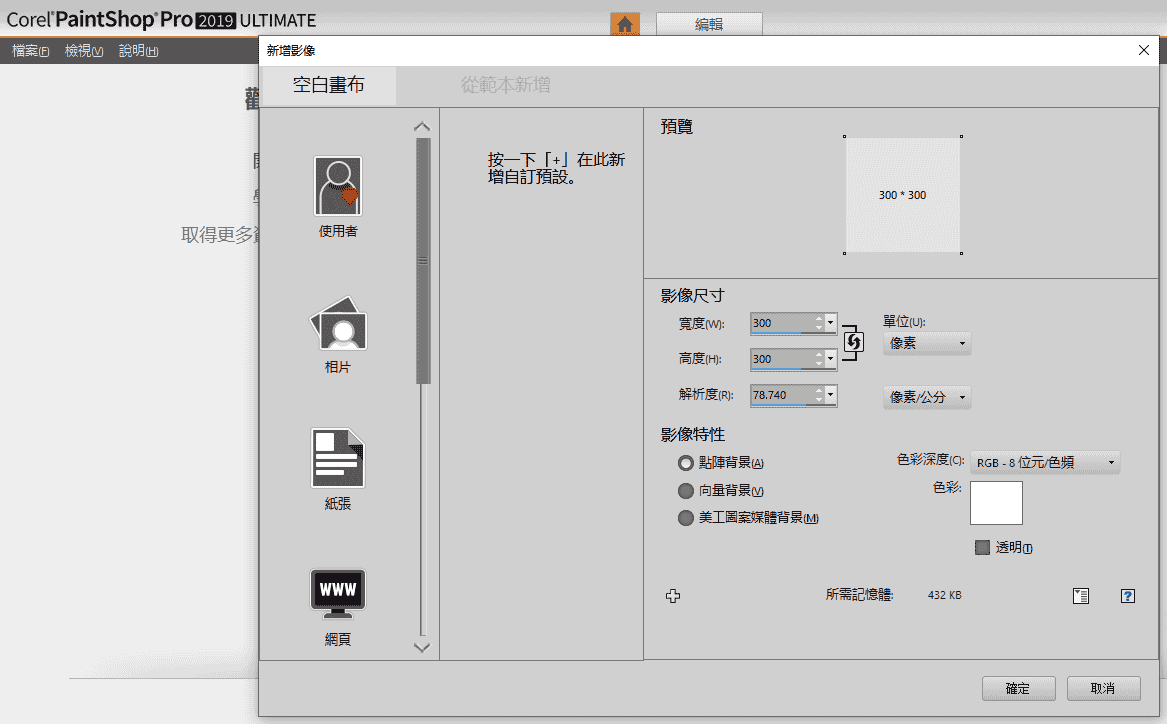Enable the 透明 checkbox

point(982,547)
